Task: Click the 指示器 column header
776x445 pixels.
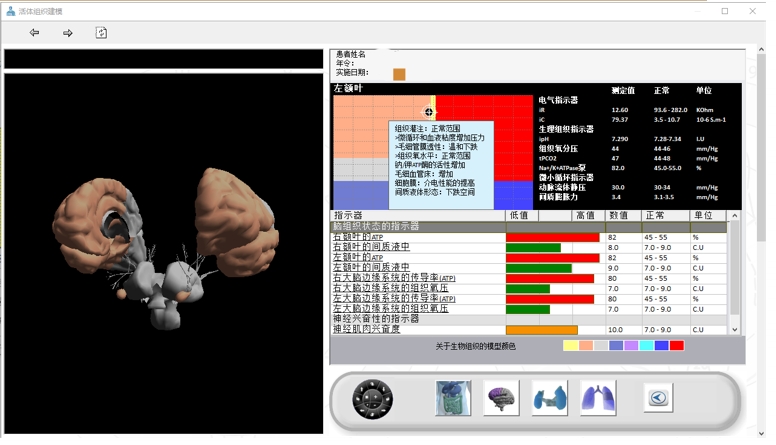Action: [418, 215]
